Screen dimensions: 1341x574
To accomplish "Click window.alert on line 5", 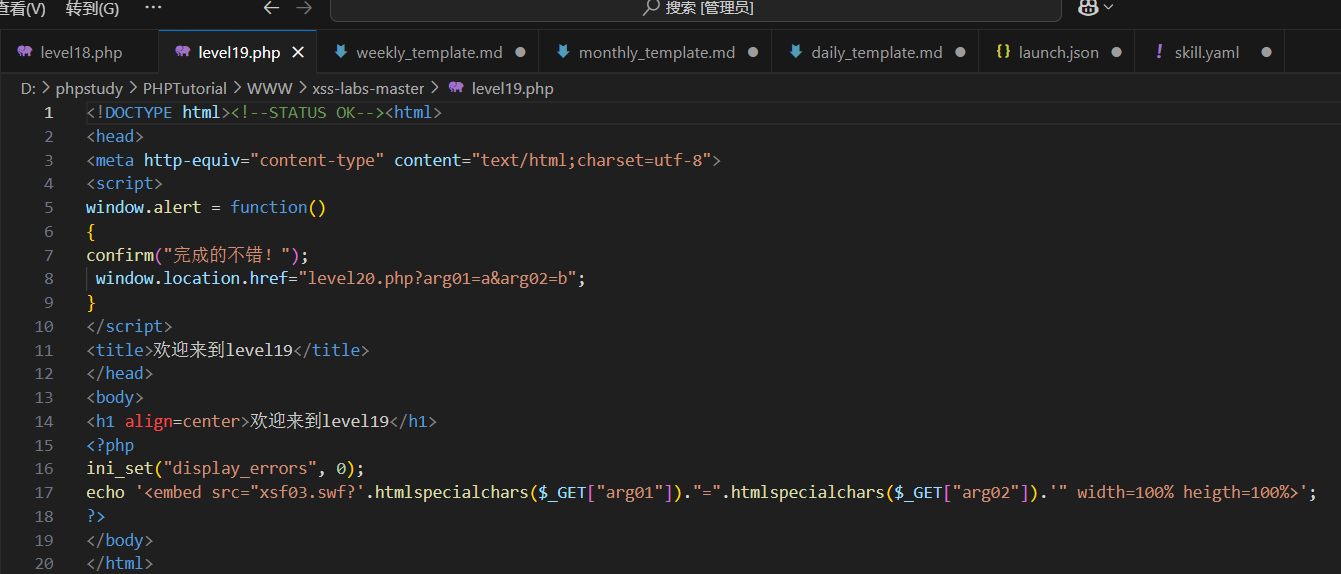I will pyautogui.click(x=143, y=207).
